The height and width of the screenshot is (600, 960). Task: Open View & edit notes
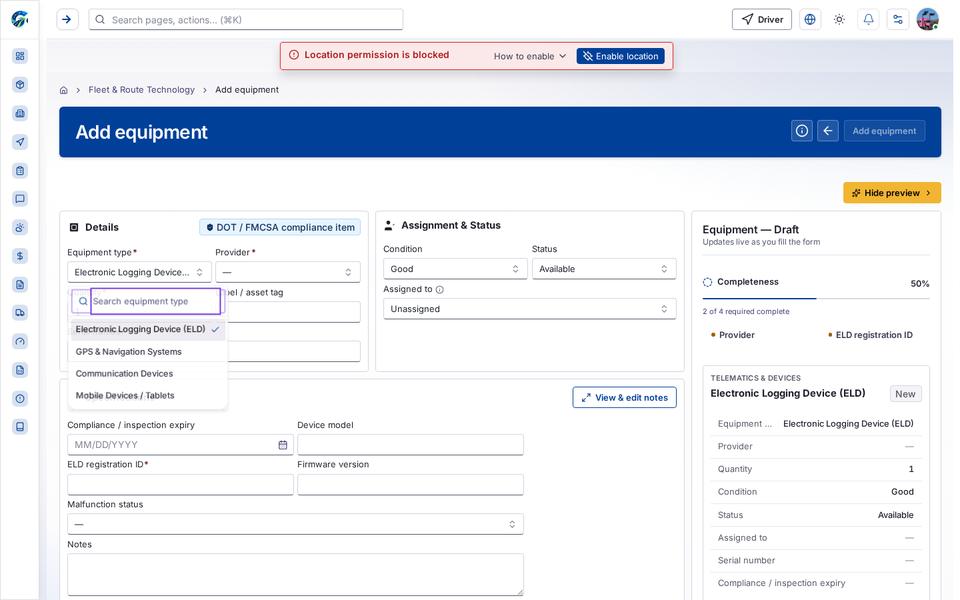click(x=624, y=398)
